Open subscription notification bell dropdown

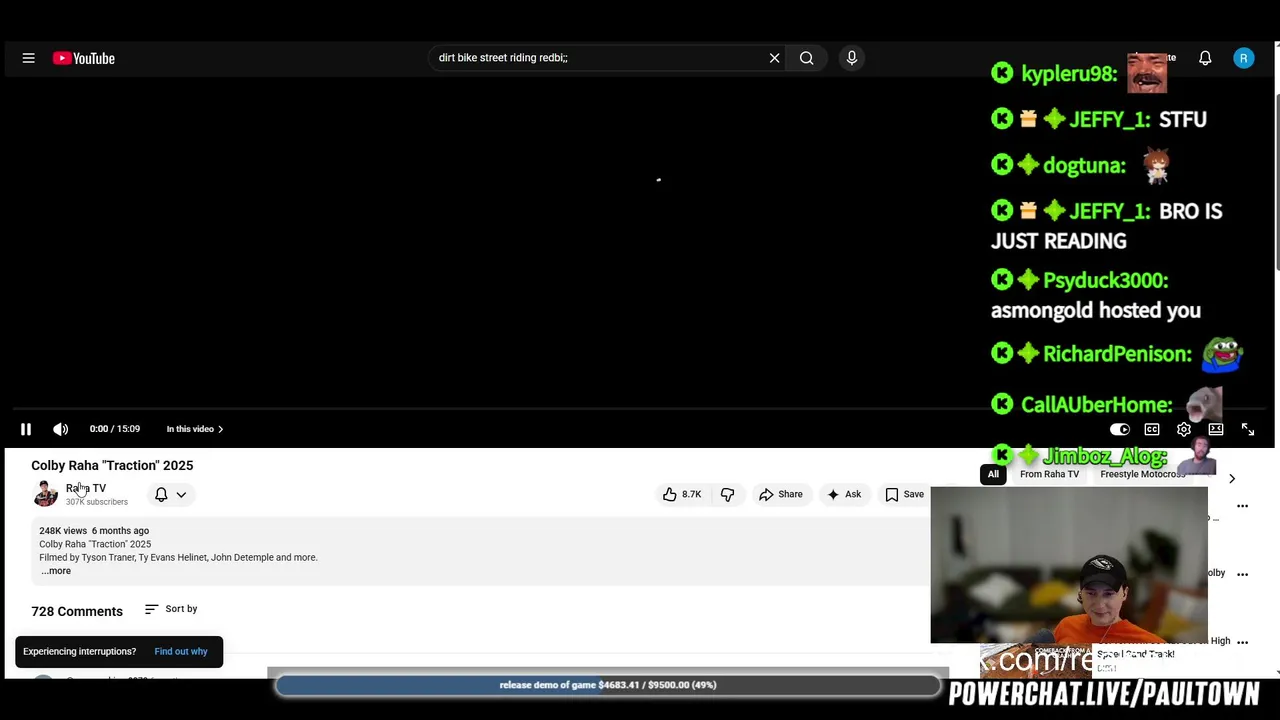click(170, 494)
